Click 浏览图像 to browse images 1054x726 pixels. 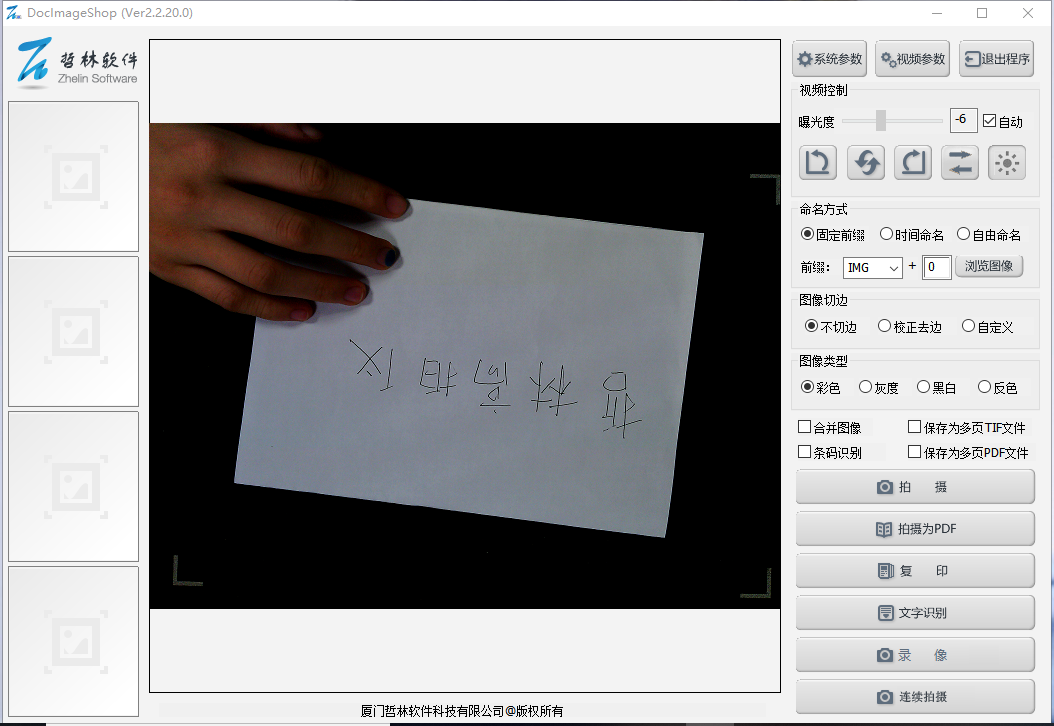pos(989,266)
